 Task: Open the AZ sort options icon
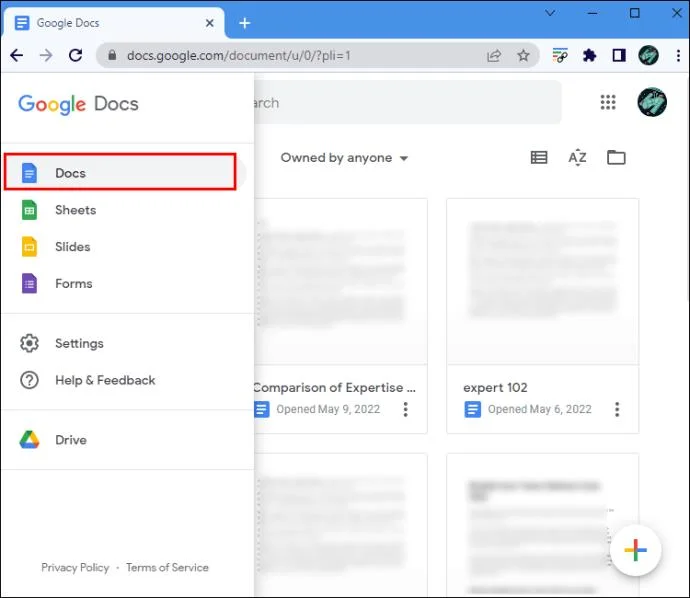(x=577, y=158)
